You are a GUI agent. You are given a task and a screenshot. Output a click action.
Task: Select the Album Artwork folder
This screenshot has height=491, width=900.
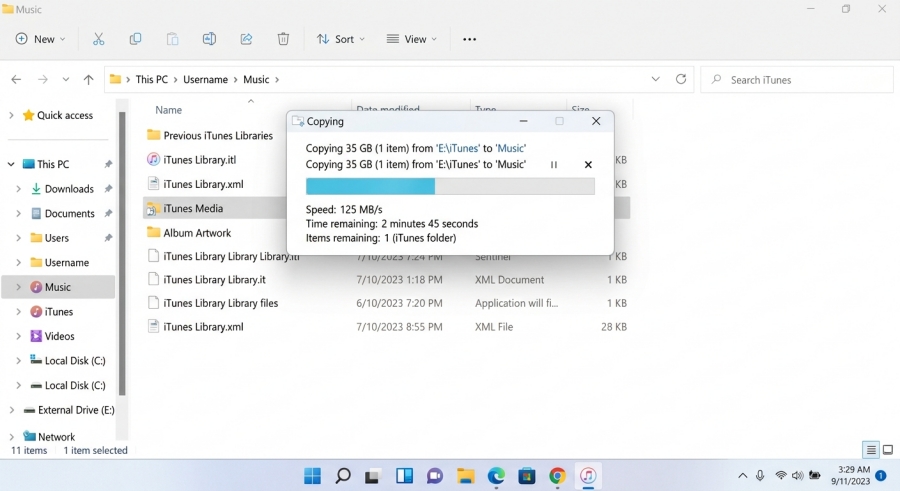pos(197,233)
